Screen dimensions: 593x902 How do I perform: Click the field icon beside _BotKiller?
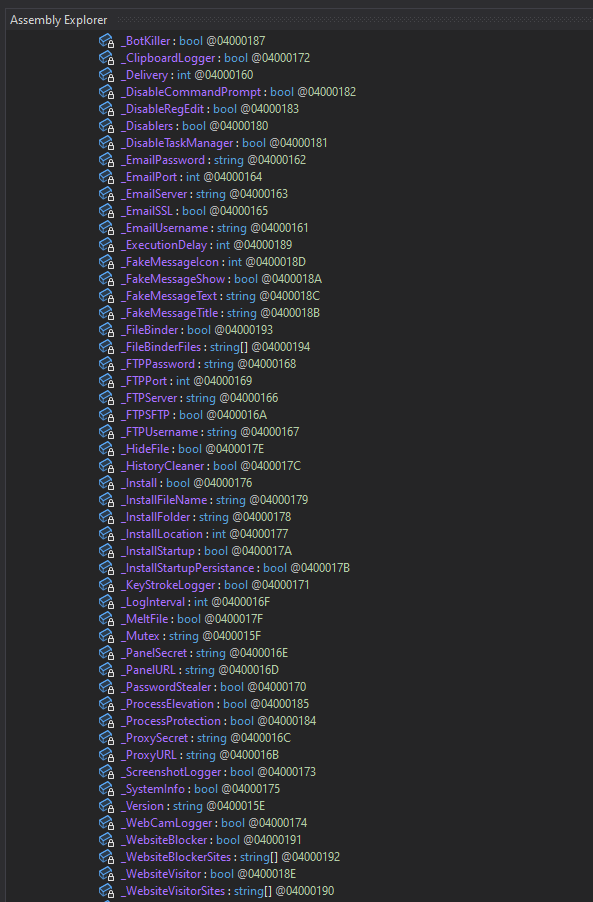point(106,41)
